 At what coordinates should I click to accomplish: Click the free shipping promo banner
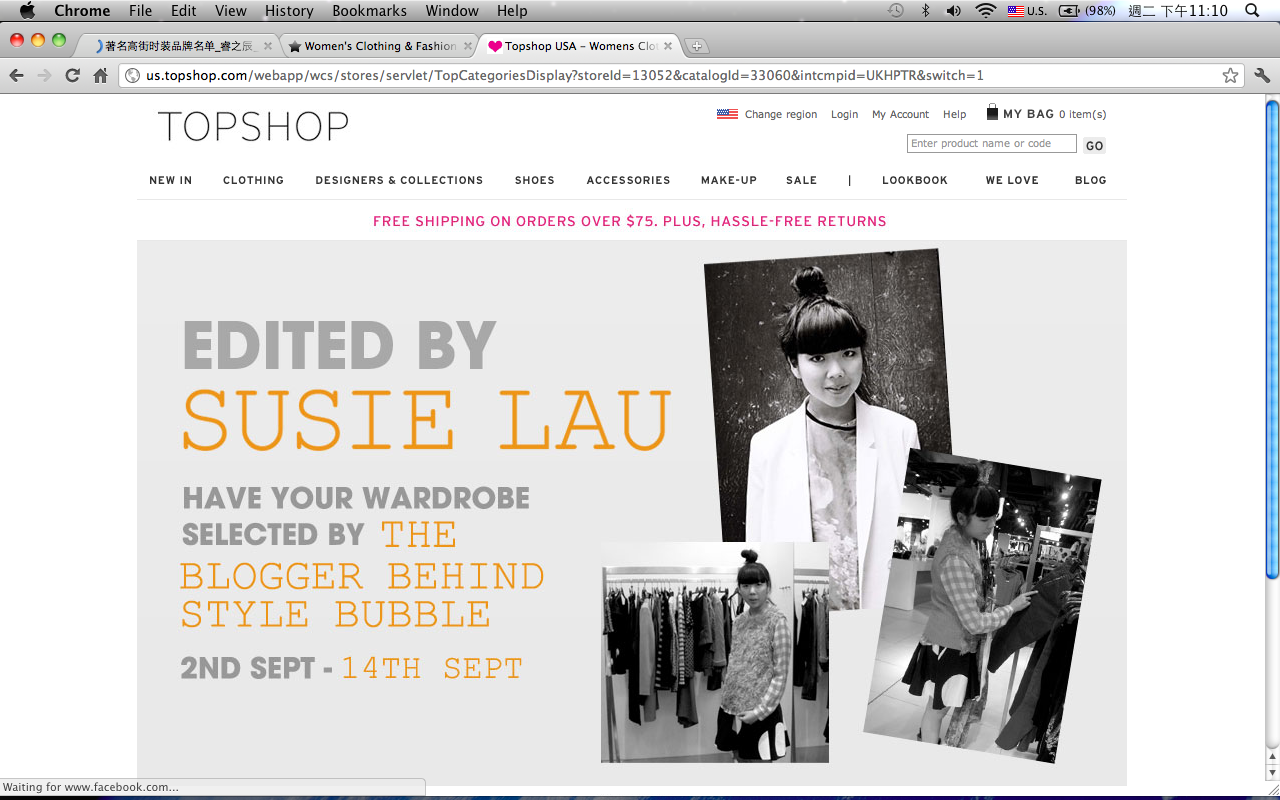click(x=630, y=221)
